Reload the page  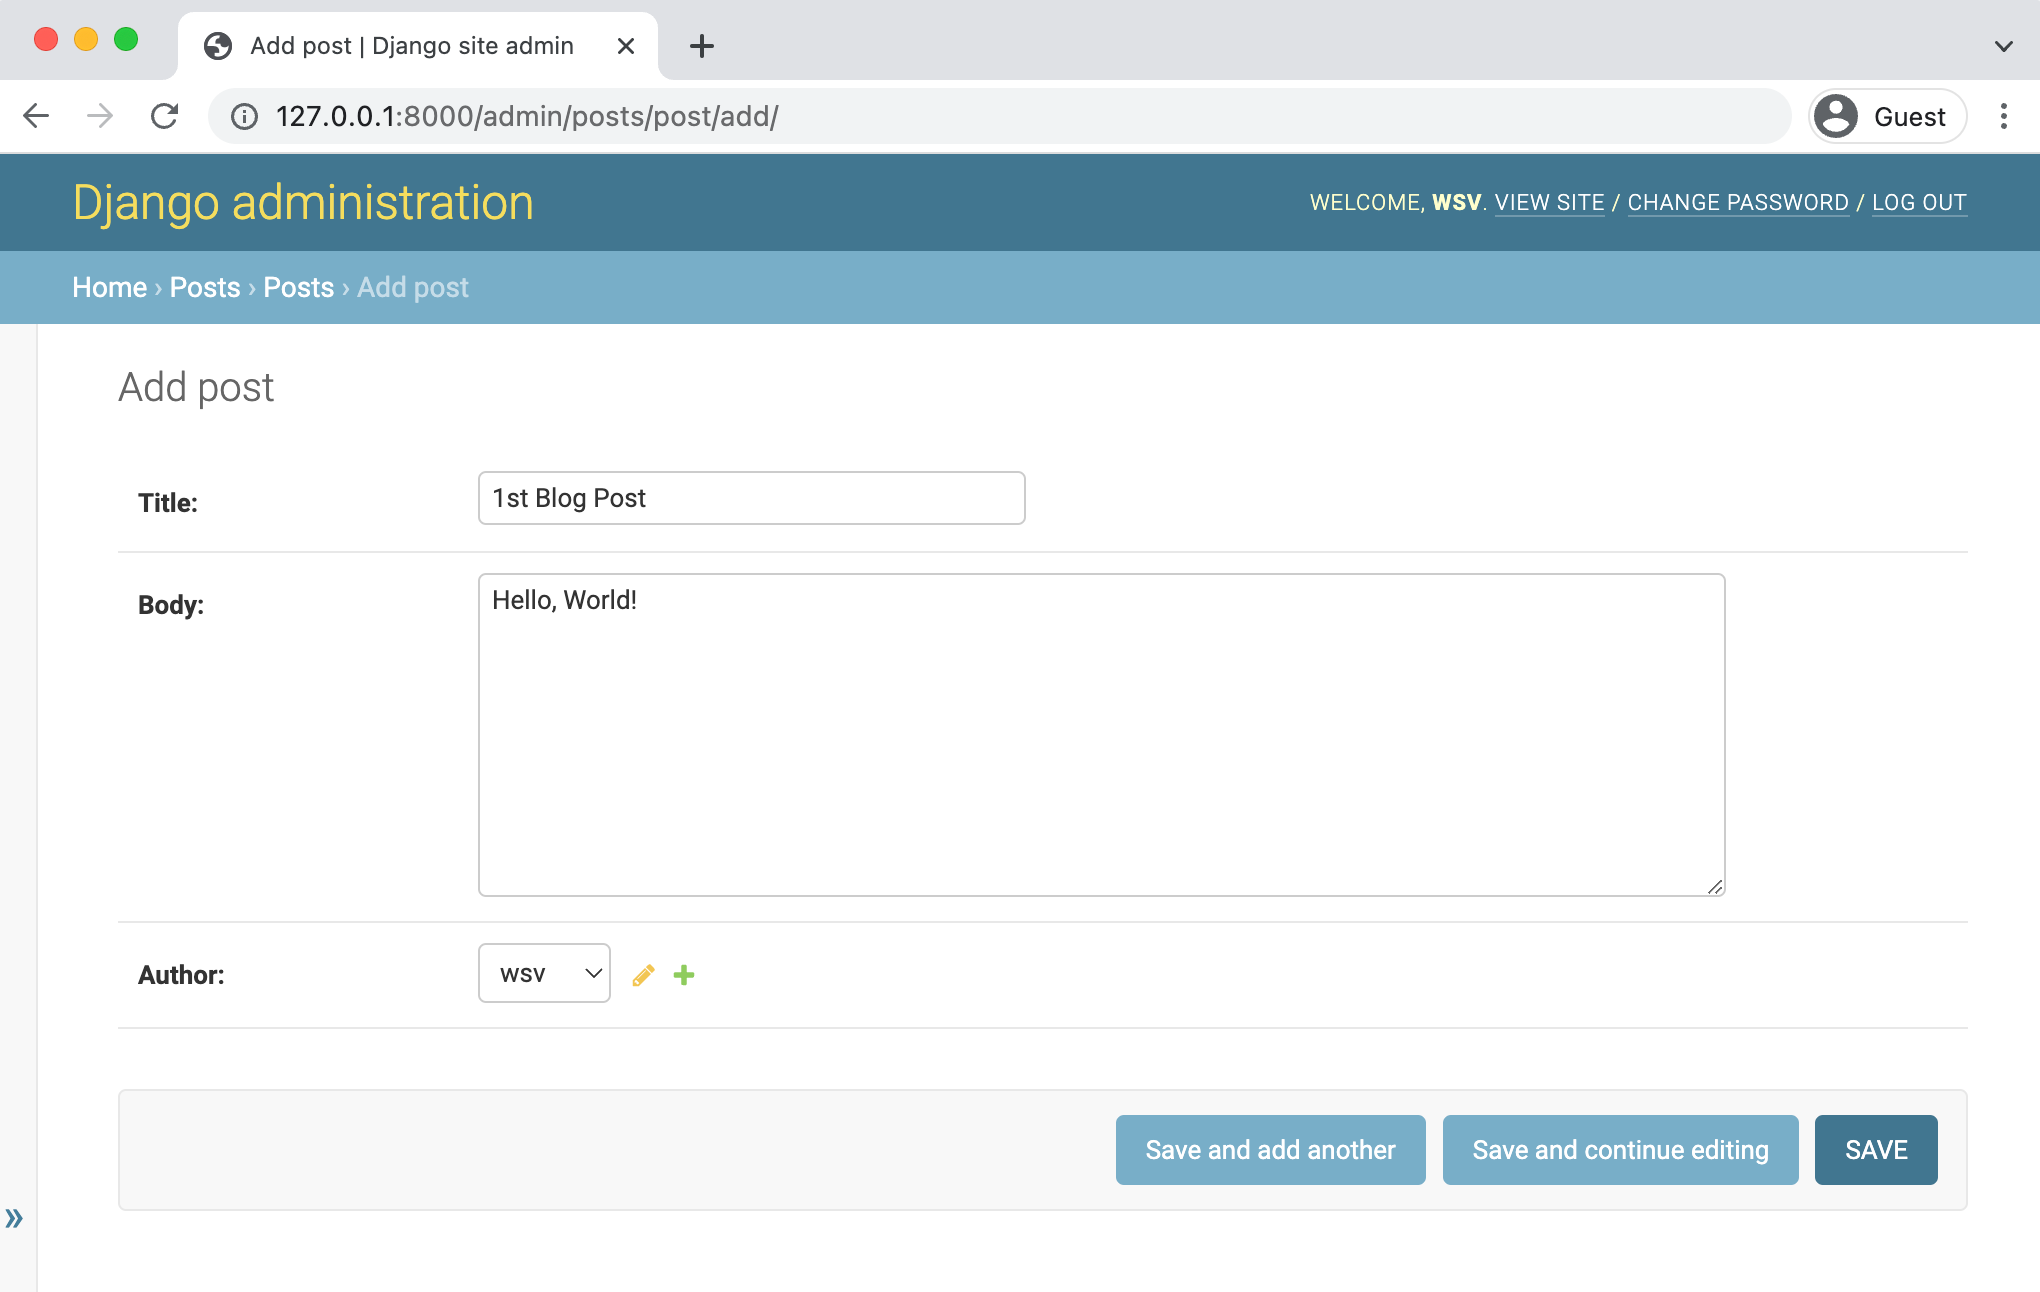coord(164,116)
